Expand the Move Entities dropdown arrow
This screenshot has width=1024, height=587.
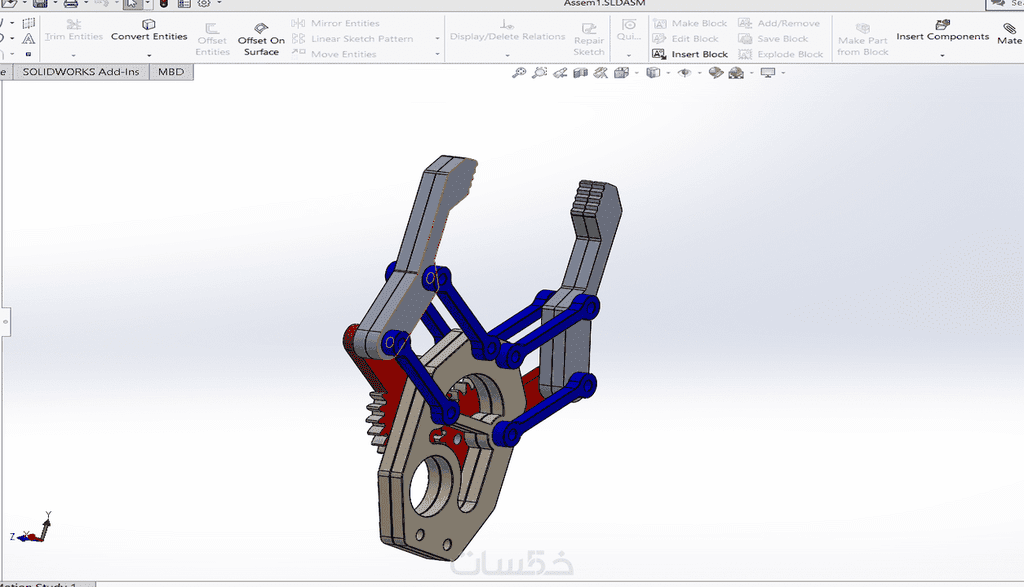coord(438,54)
